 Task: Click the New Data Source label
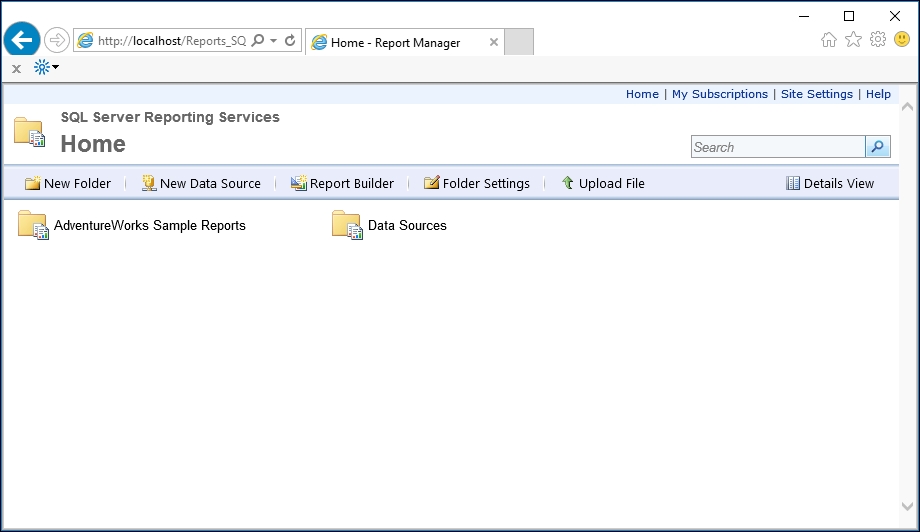point(210,184)
